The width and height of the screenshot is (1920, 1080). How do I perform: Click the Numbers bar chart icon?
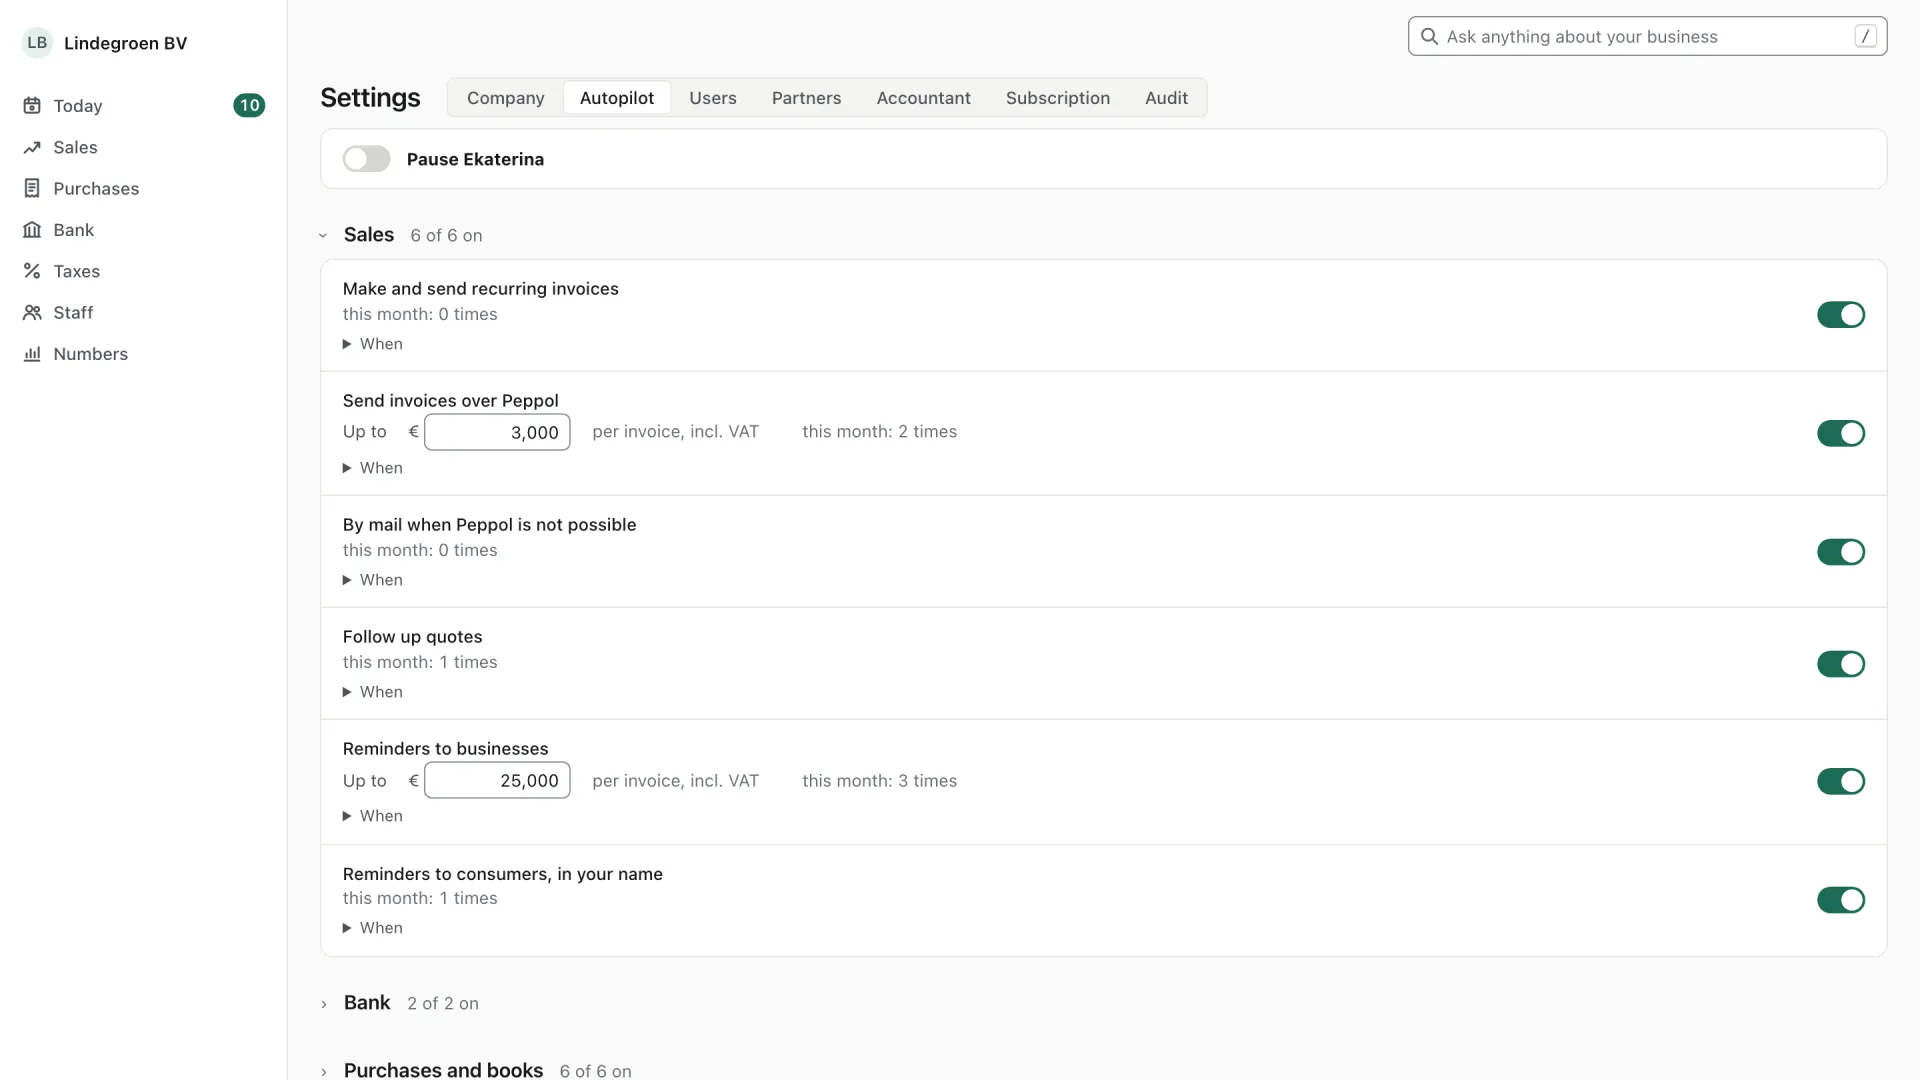coord(32,354)
